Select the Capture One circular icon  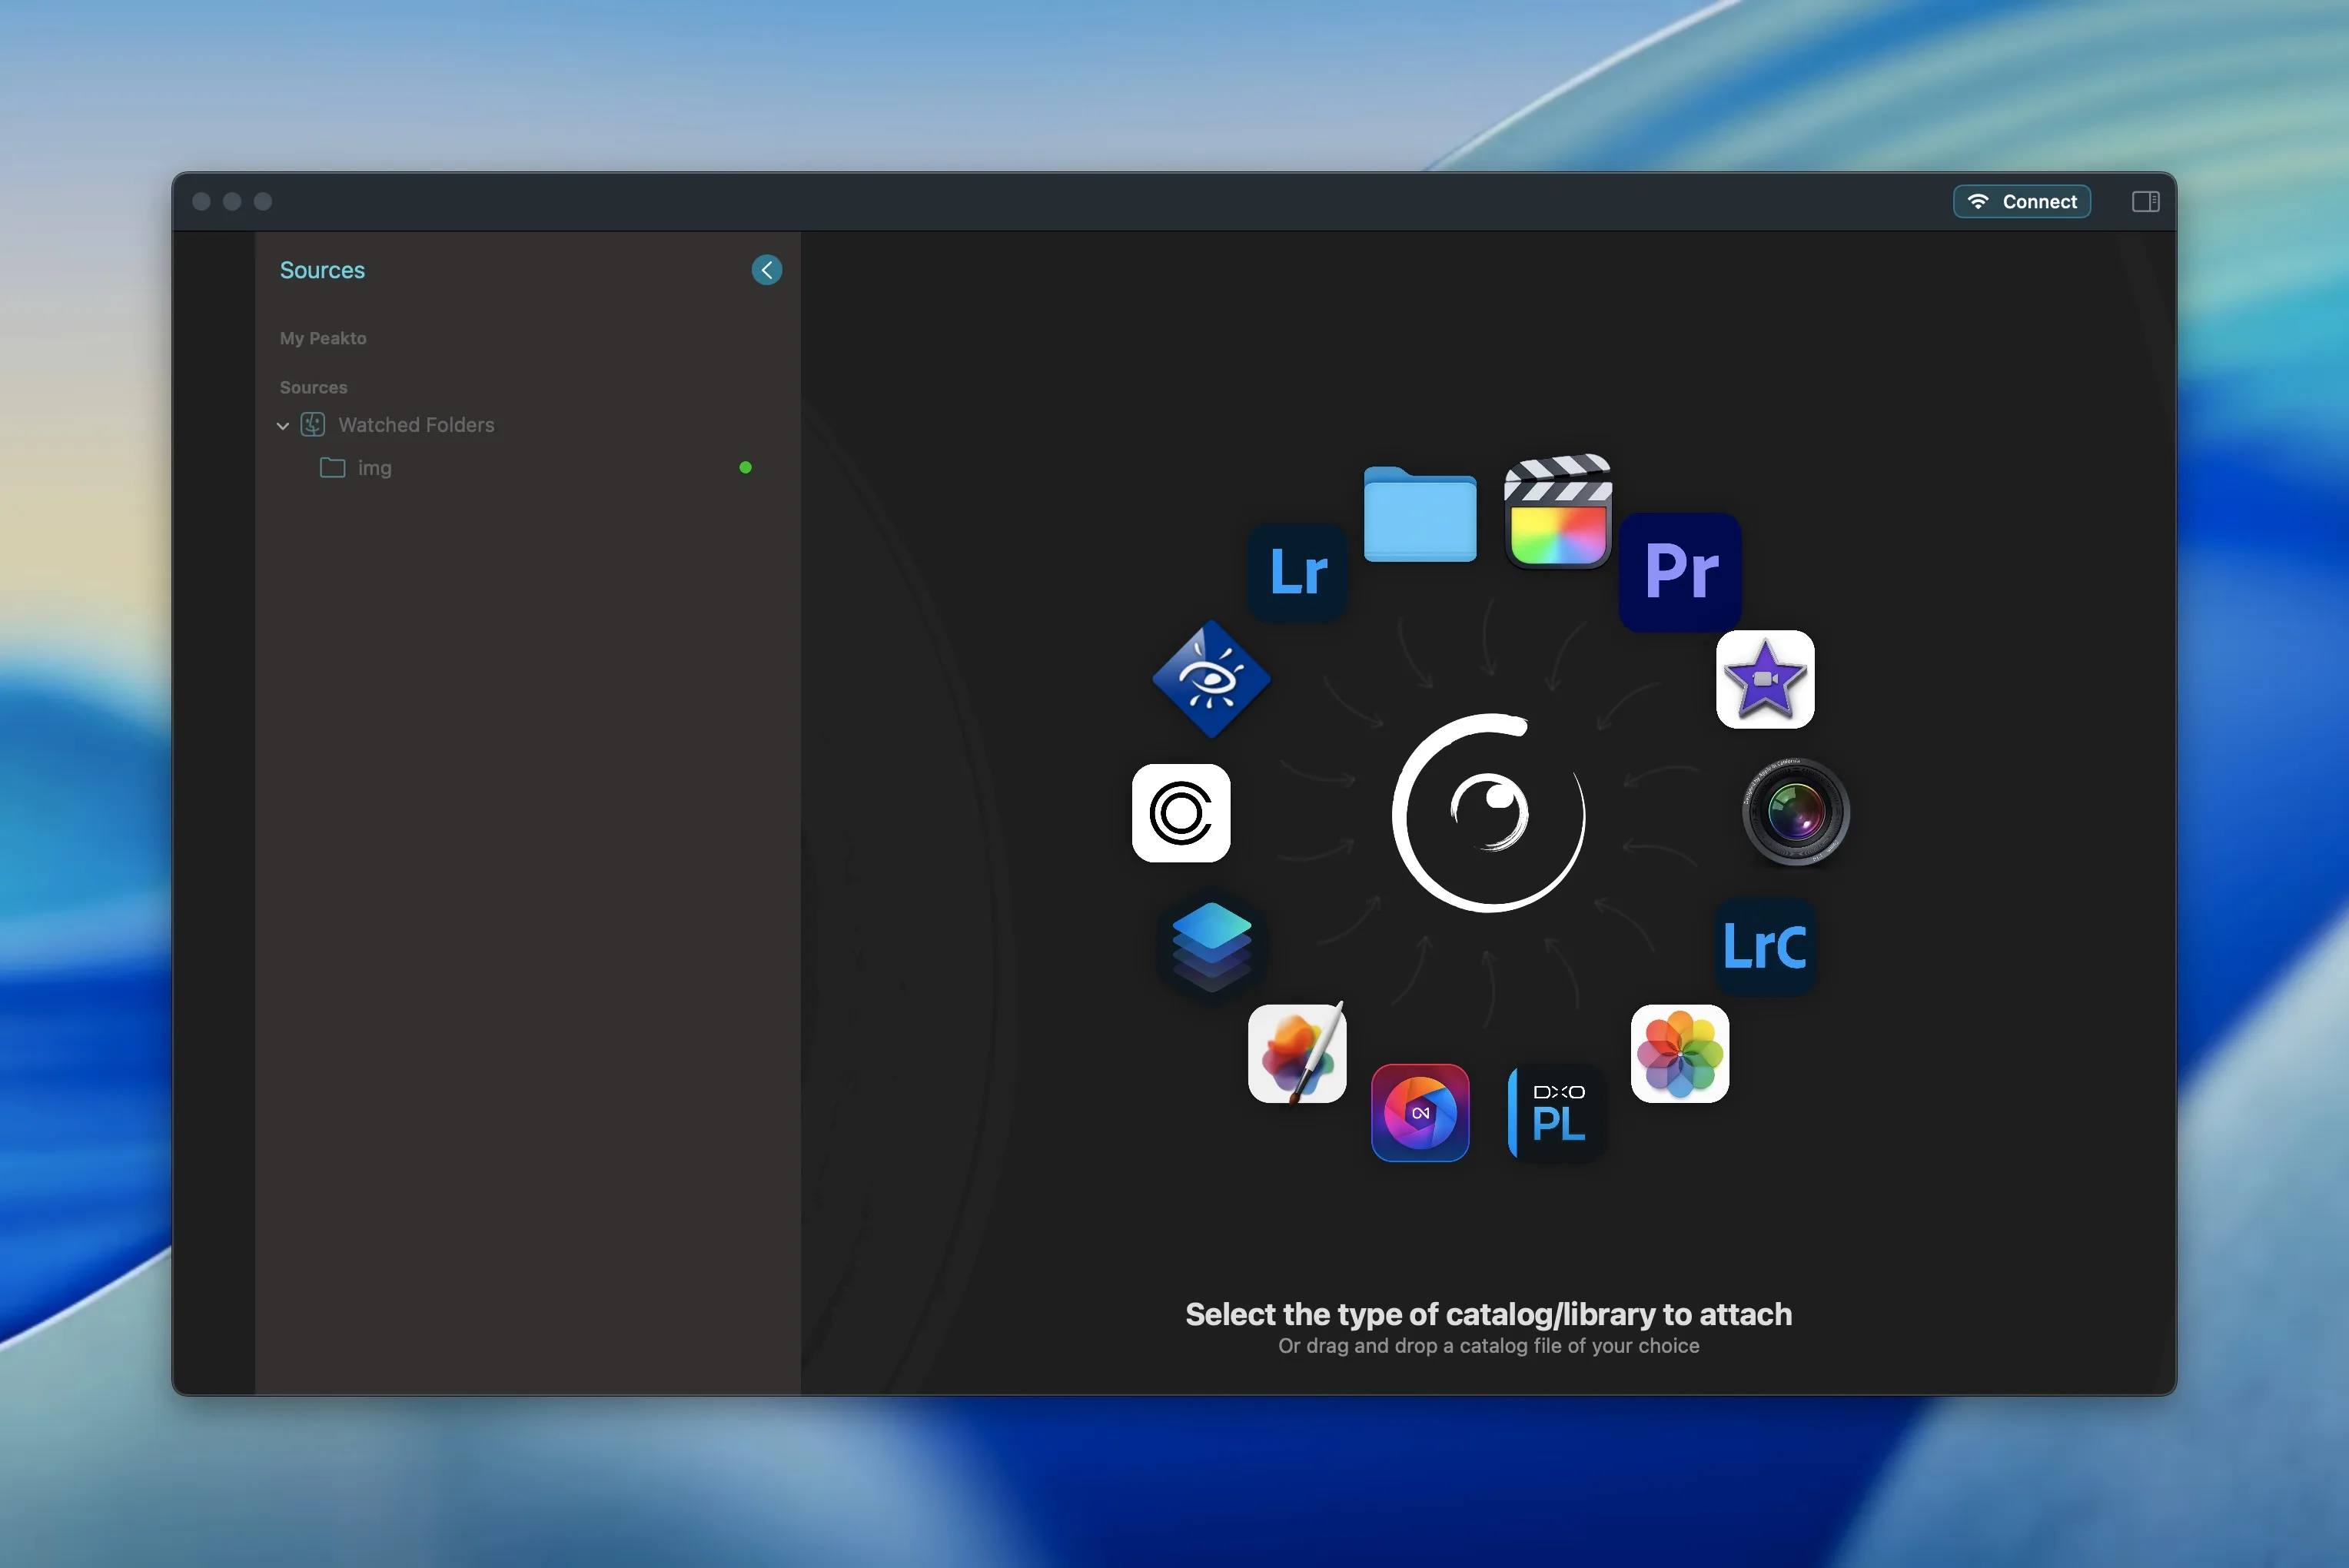[1181, 813]
